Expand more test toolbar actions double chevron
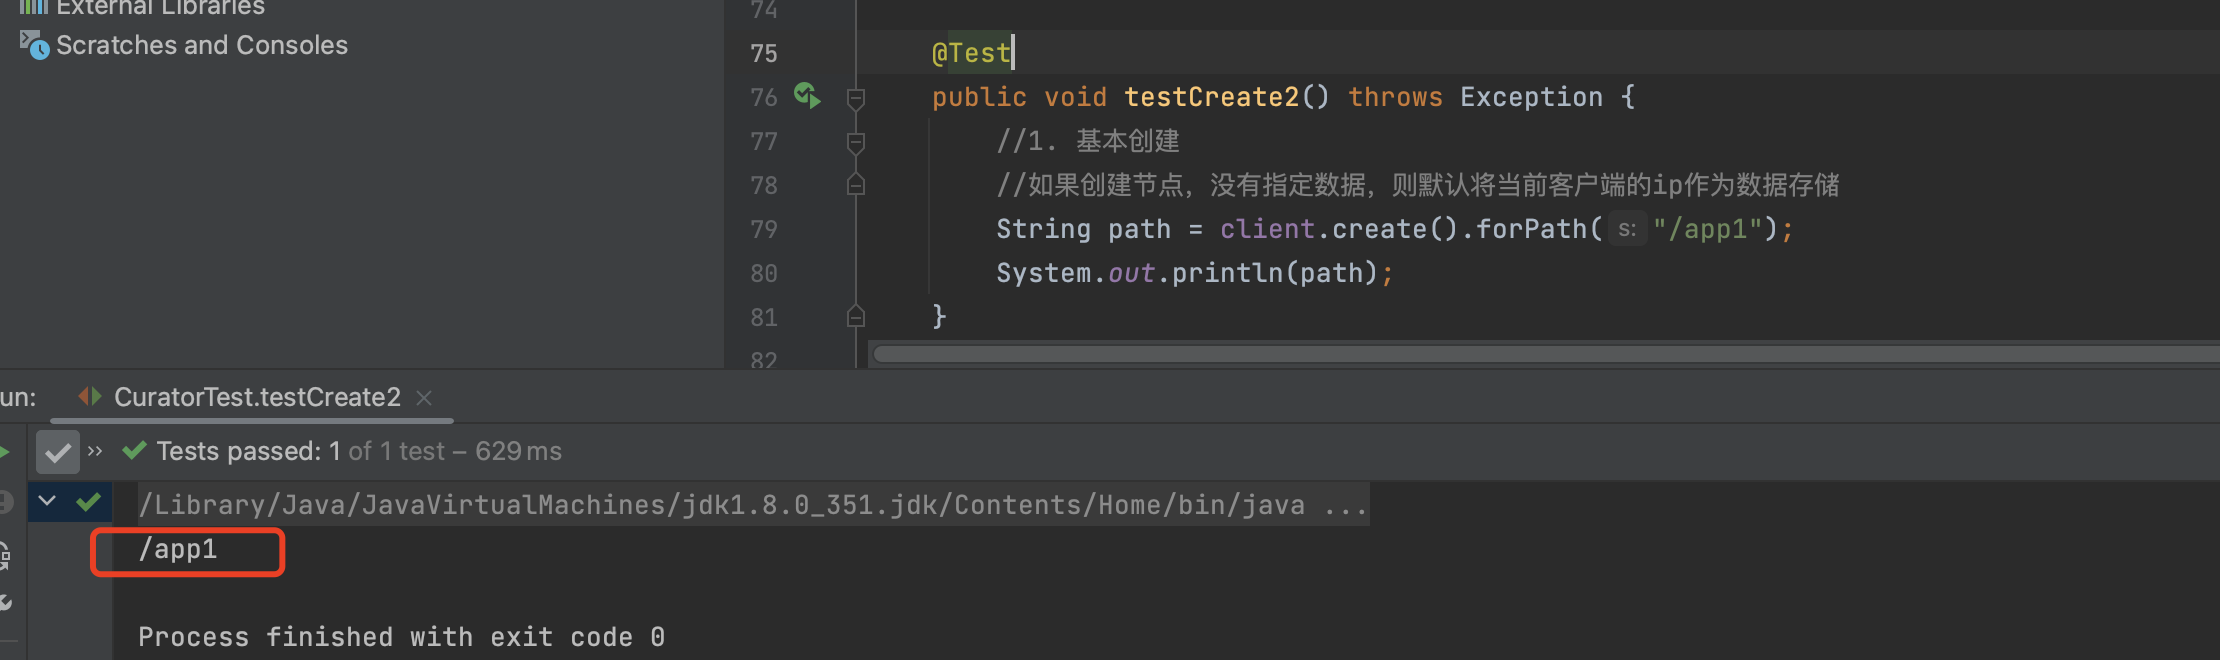This screenshot has width=2220, height=660. [x=95, y=452]
